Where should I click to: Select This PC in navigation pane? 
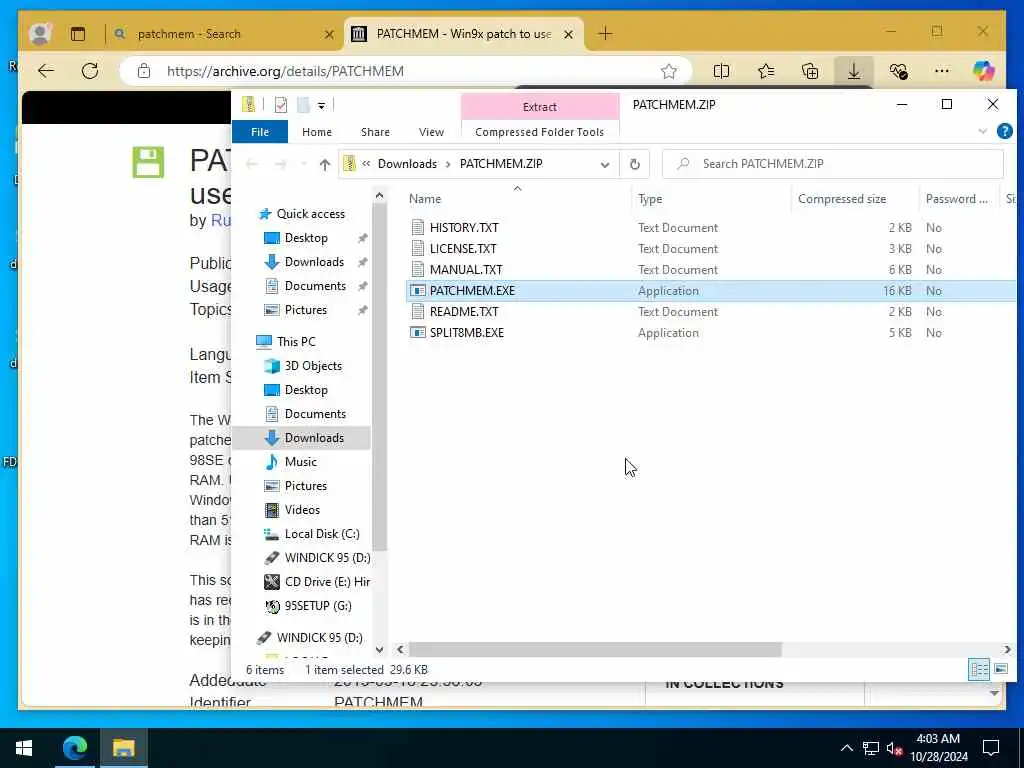295,342
